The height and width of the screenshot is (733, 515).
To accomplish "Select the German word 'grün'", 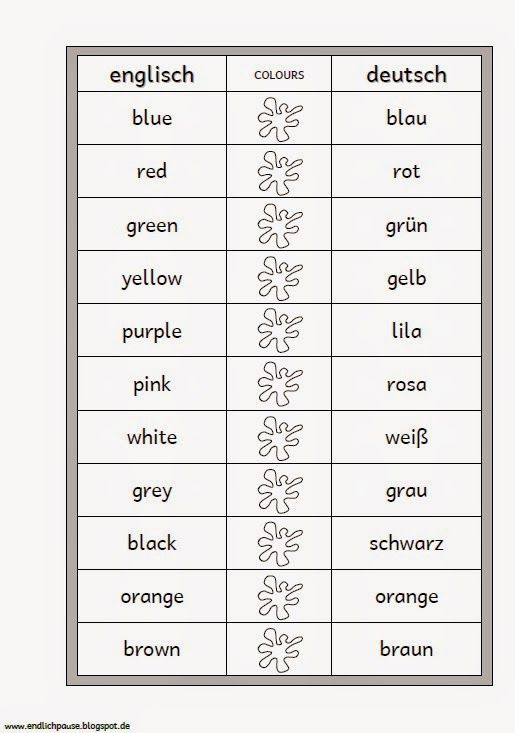I will pos(406,226).
